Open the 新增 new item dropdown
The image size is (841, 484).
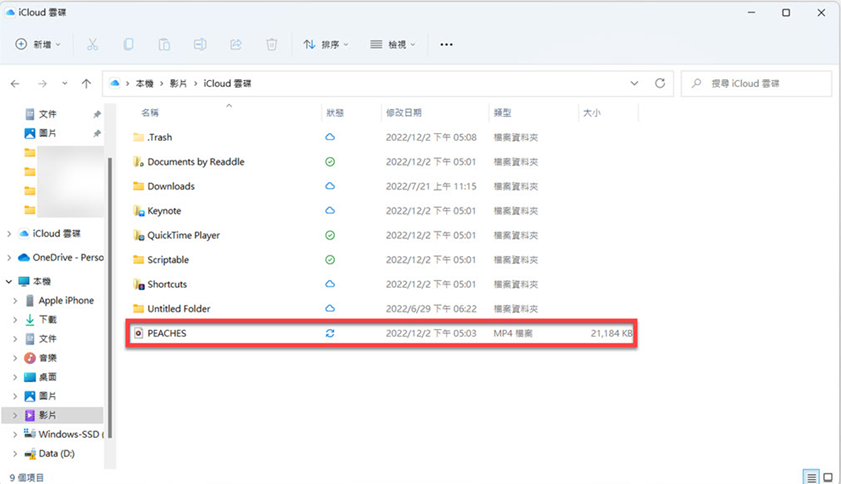click(x=38, y=45)
